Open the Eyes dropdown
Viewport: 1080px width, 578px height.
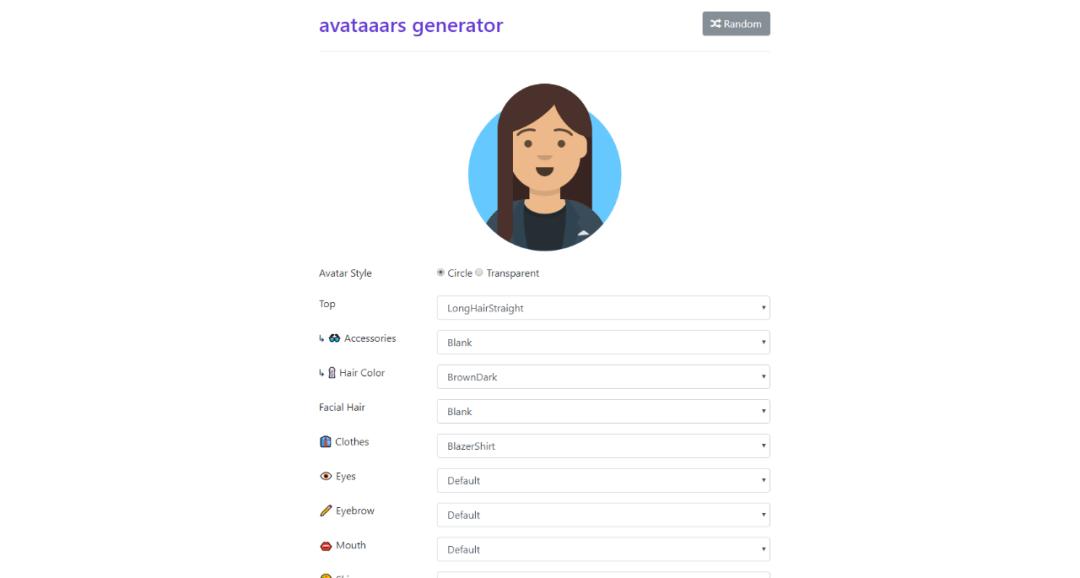click(x=603, y=481)
